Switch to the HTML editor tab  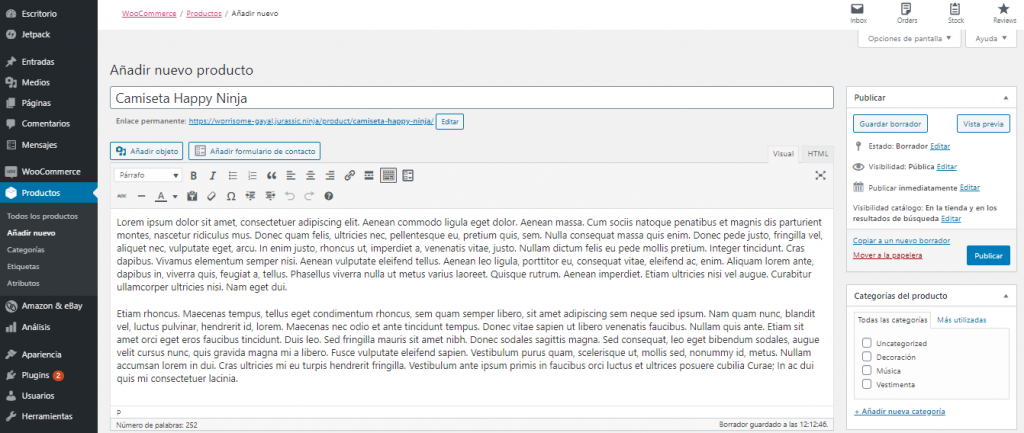[x=817, y=154]
